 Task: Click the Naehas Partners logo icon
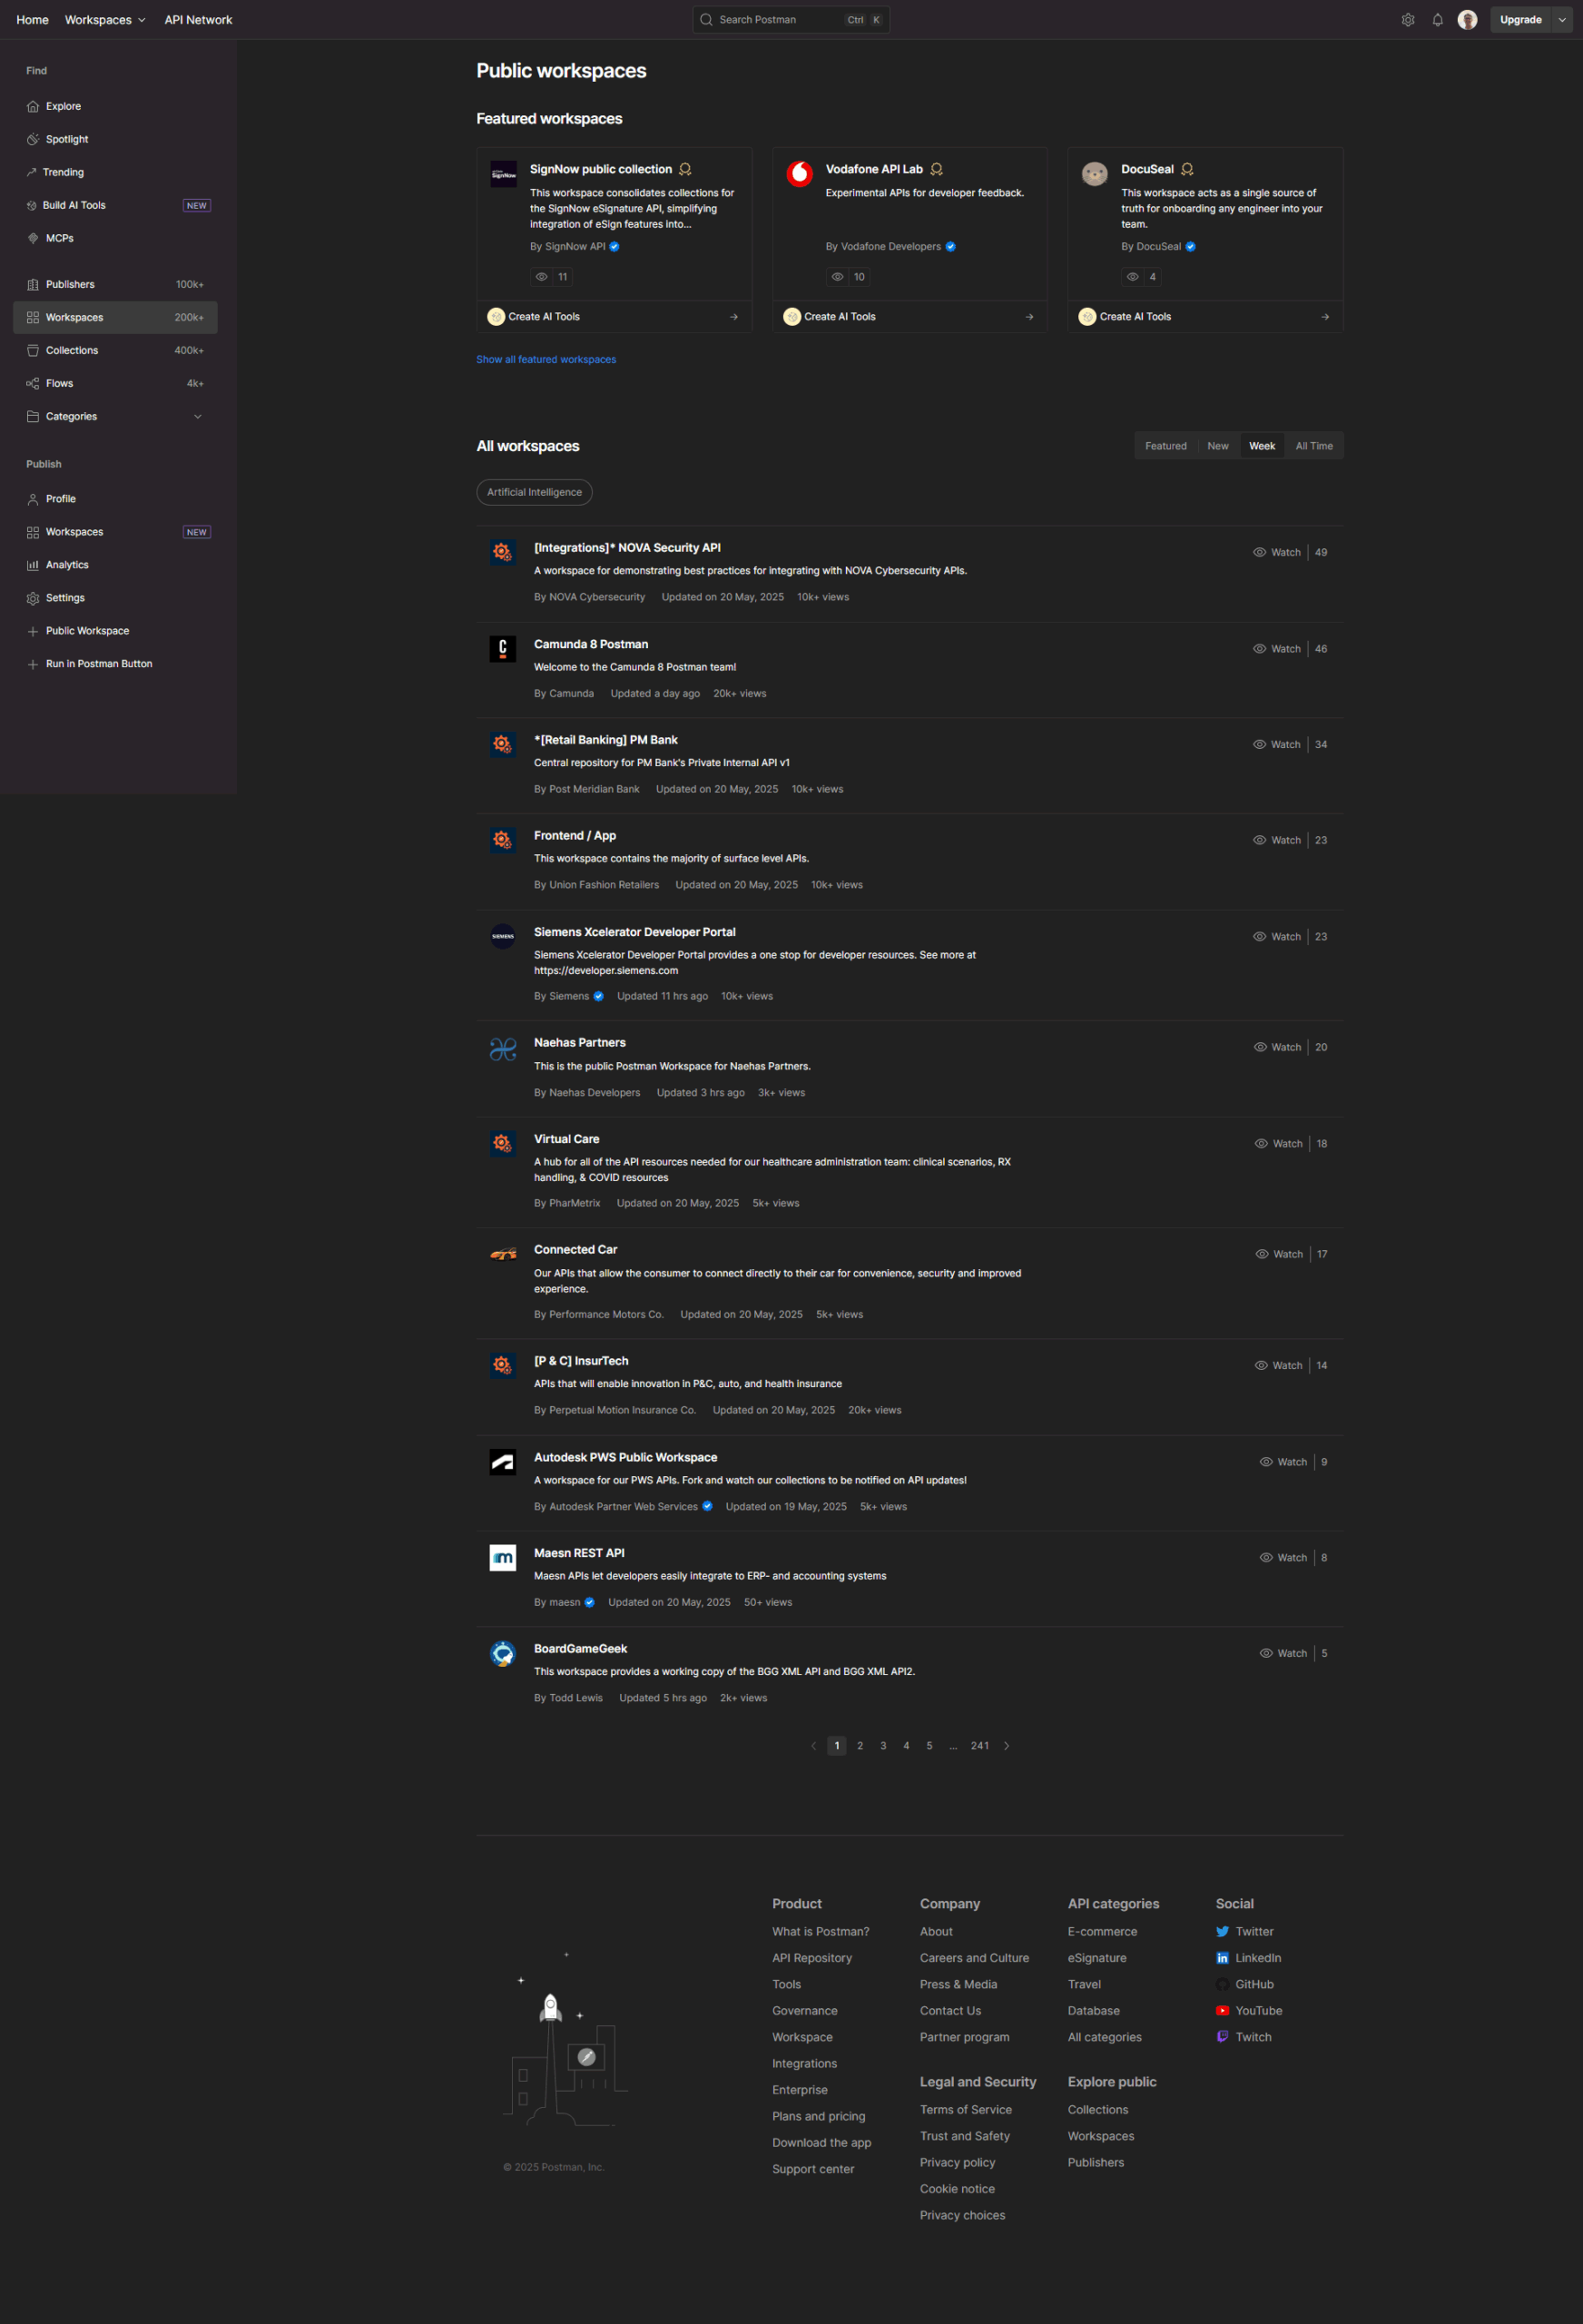pyautogui.click(x=502, y=1048)
